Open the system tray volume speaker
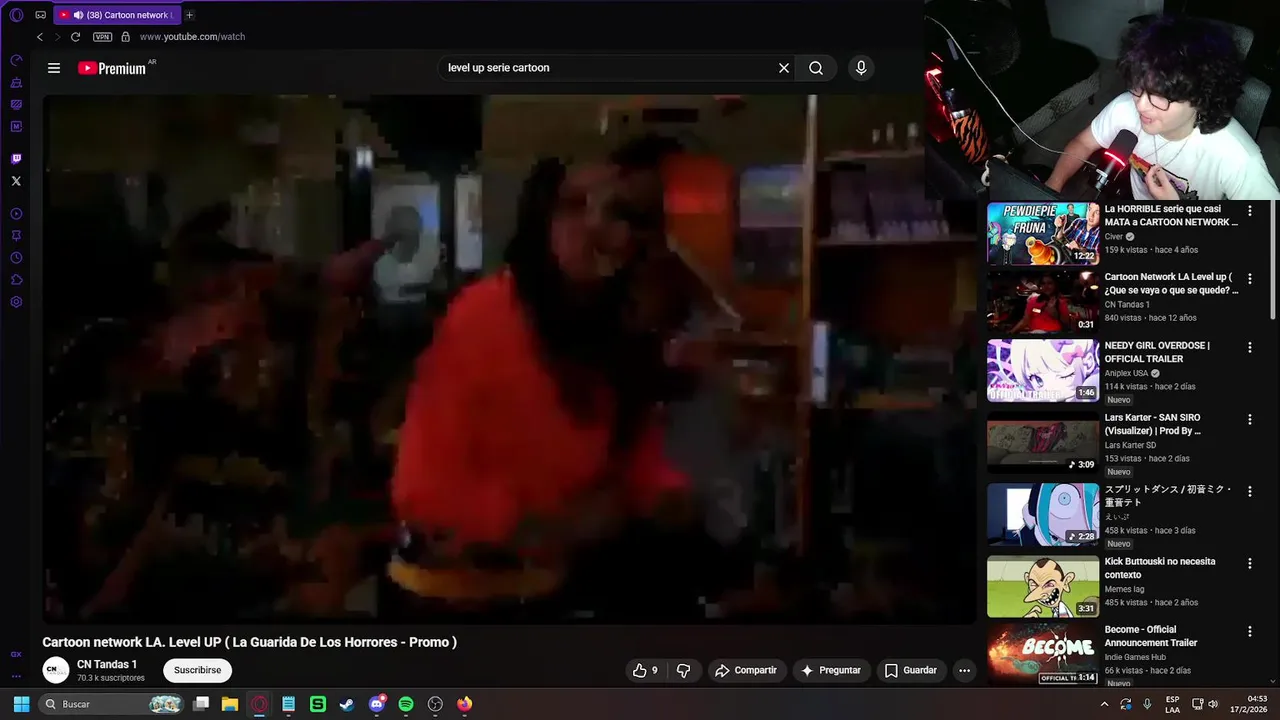The image size is (1280, 720). coord(1214,704)
